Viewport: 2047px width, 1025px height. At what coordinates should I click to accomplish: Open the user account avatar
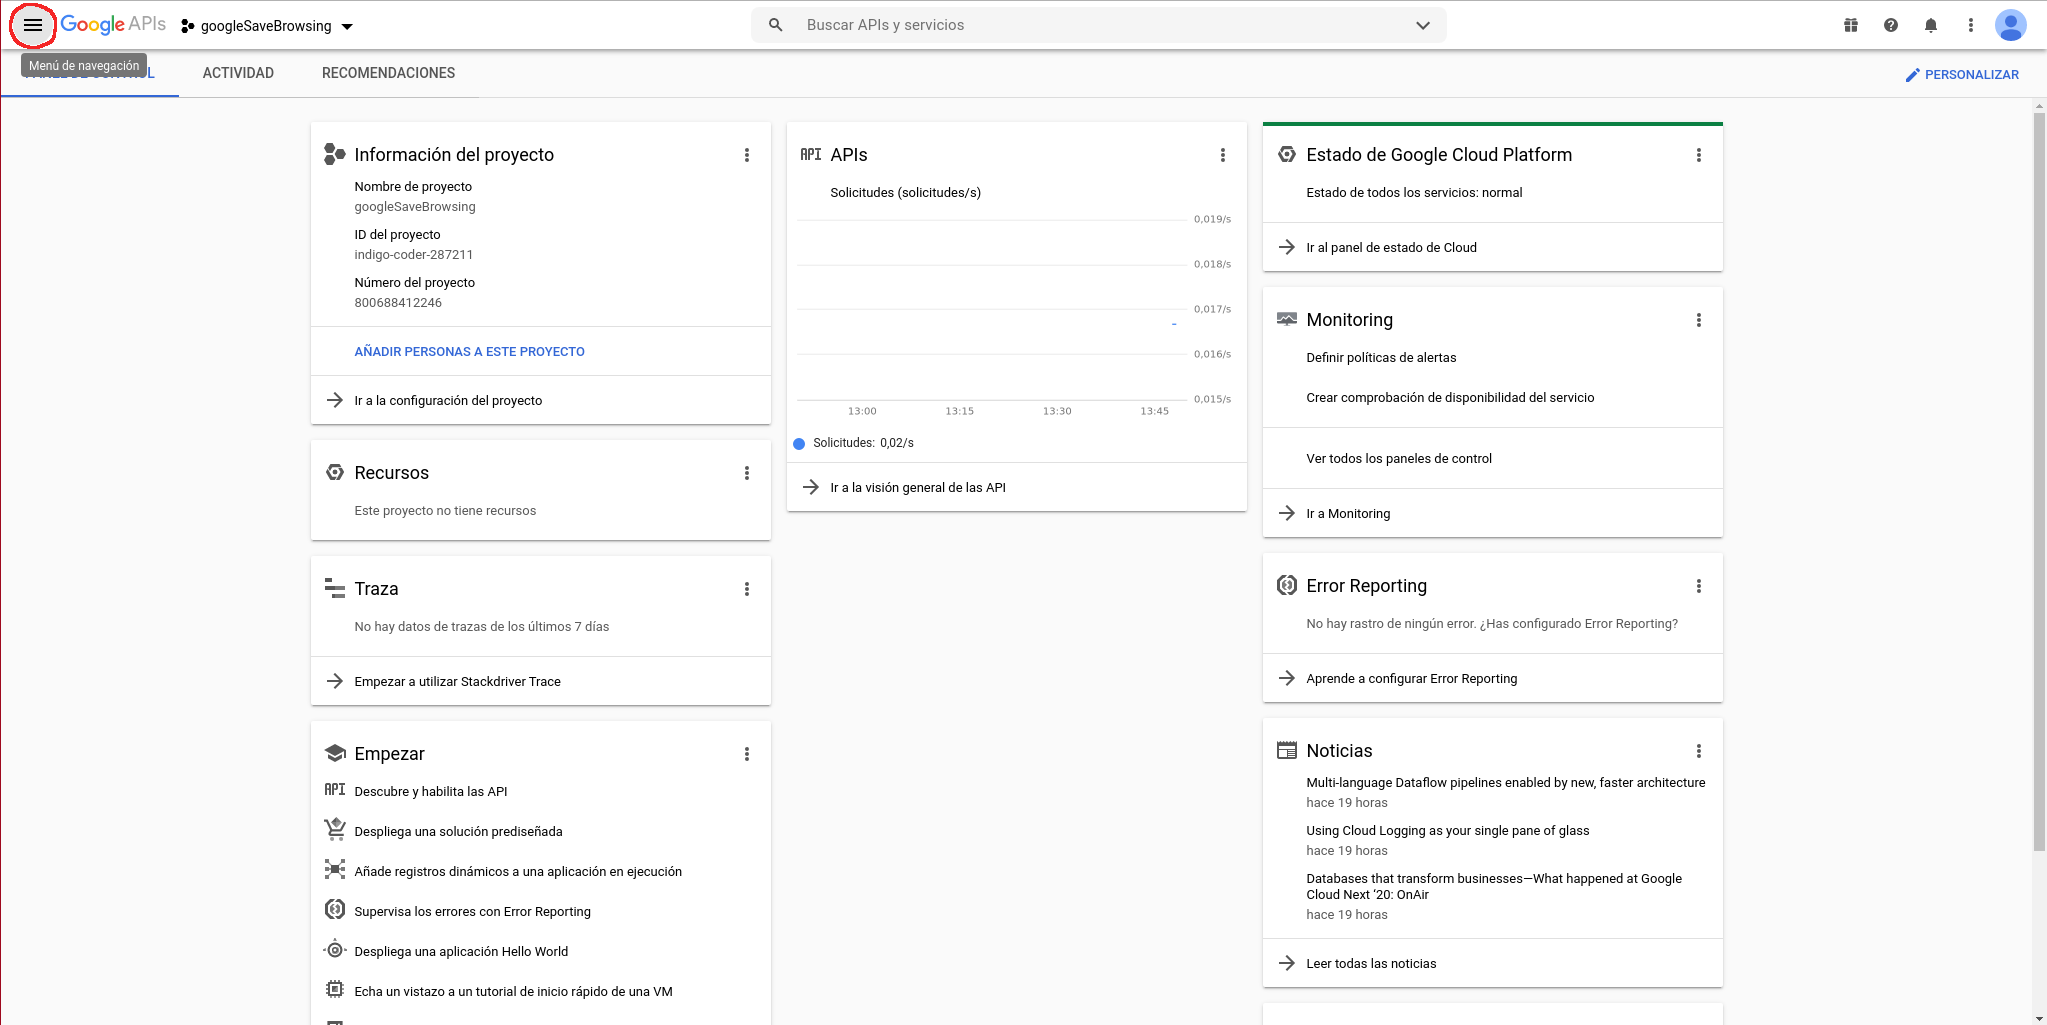[2010, 26]
